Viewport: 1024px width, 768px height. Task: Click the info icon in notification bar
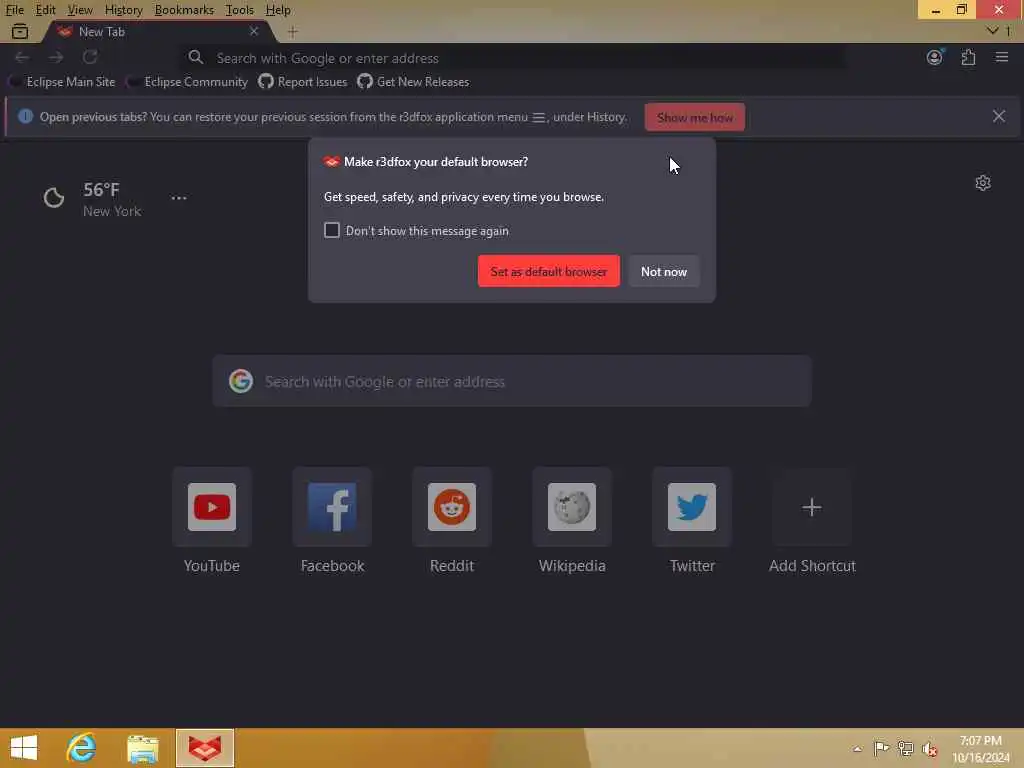coord(25,116)
